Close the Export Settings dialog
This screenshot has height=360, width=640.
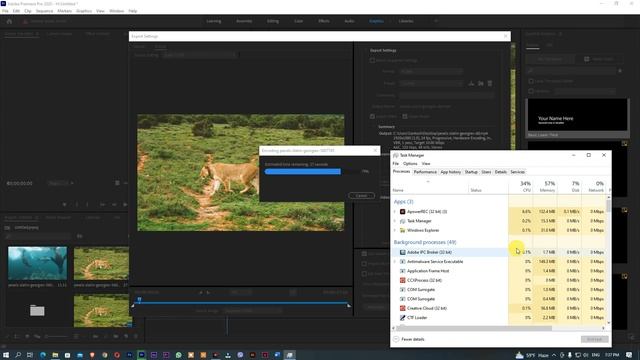(x=506, y=36)
